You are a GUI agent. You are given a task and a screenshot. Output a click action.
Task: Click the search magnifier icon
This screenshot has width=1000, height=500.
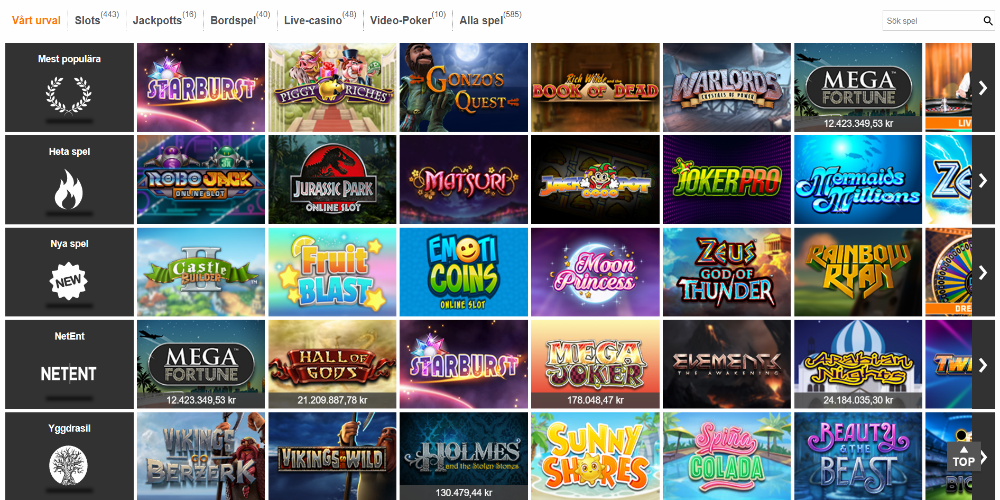(x=988, y=20)
